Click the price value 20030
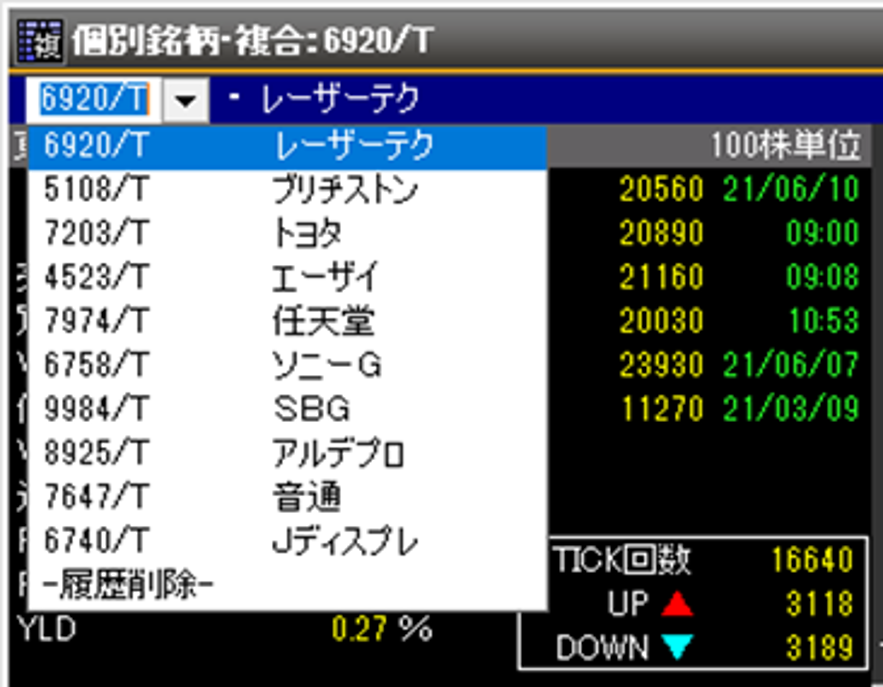Image resolution: width=883 pixels, height=687 pixels. (x=662, y=320)
